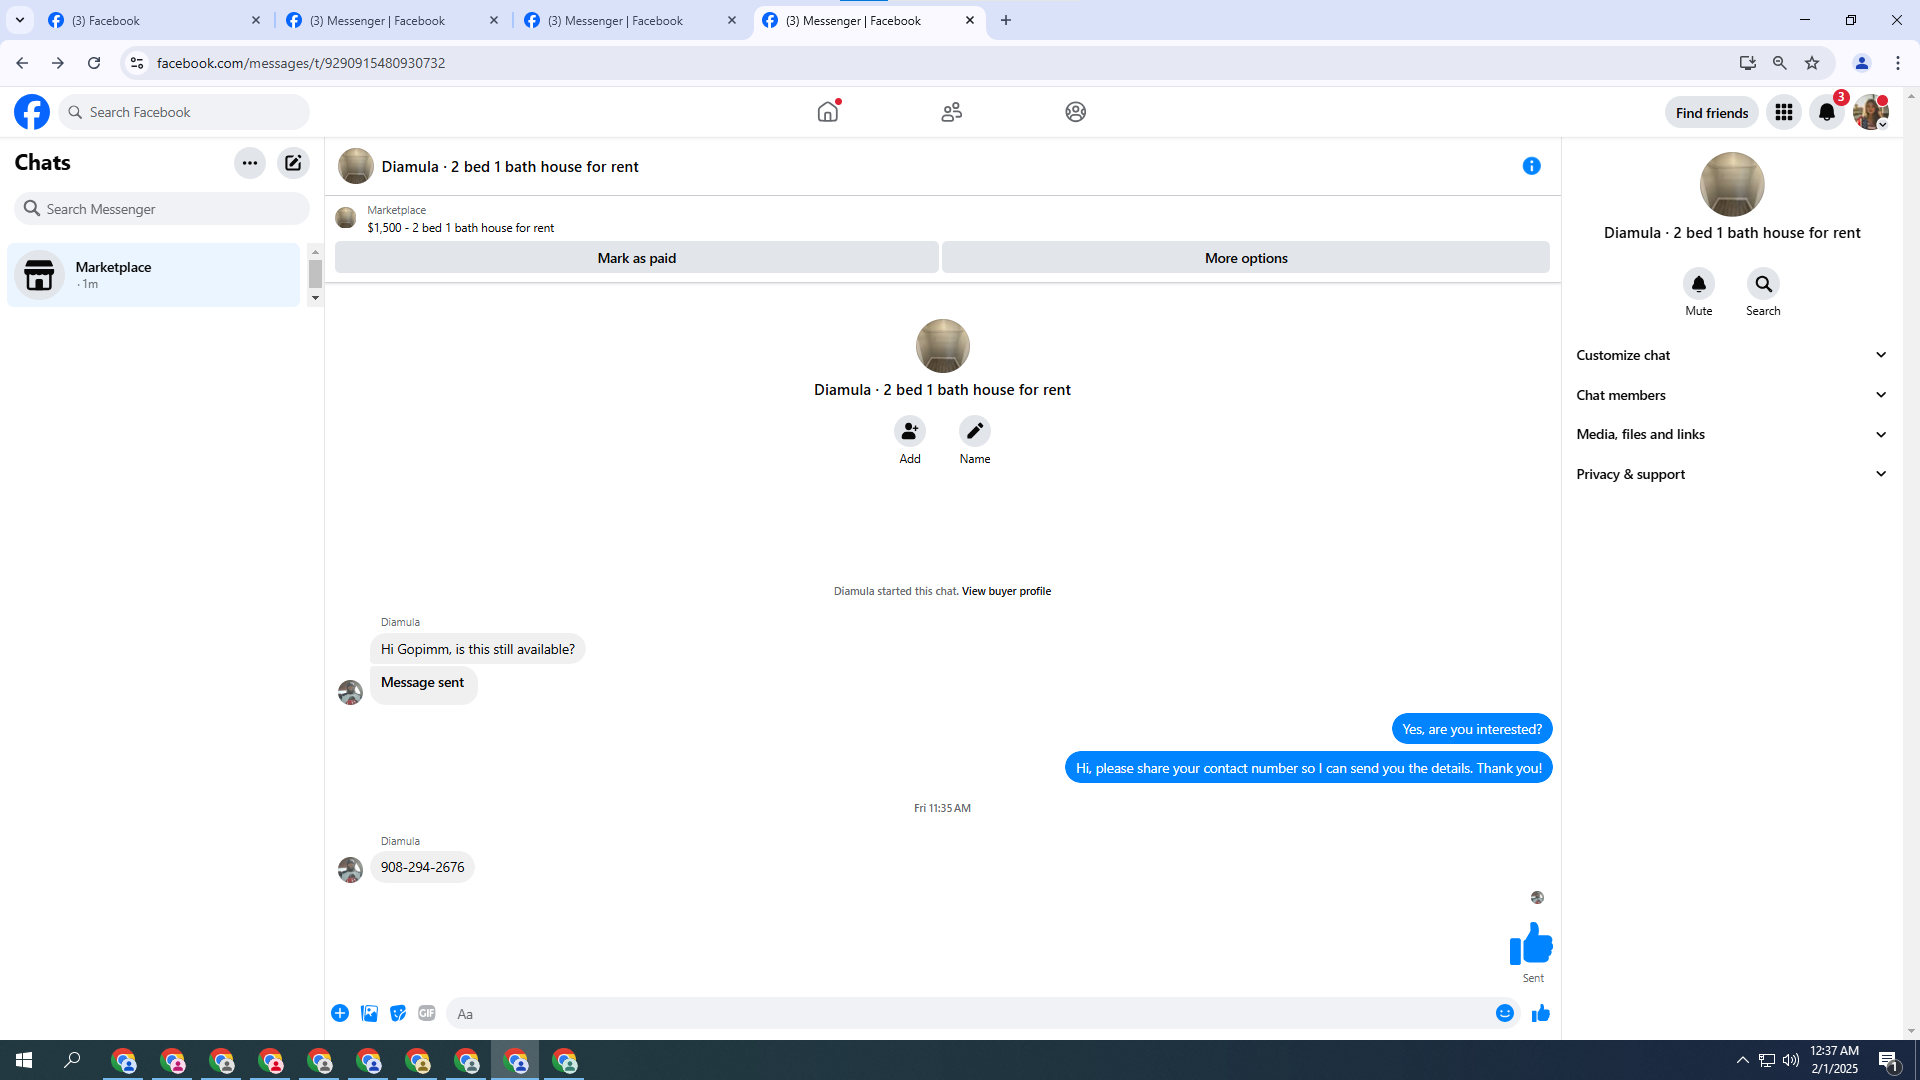Open the account profile picture menu
This screenshot has width=1920, height=1080.
point(1871,112)
